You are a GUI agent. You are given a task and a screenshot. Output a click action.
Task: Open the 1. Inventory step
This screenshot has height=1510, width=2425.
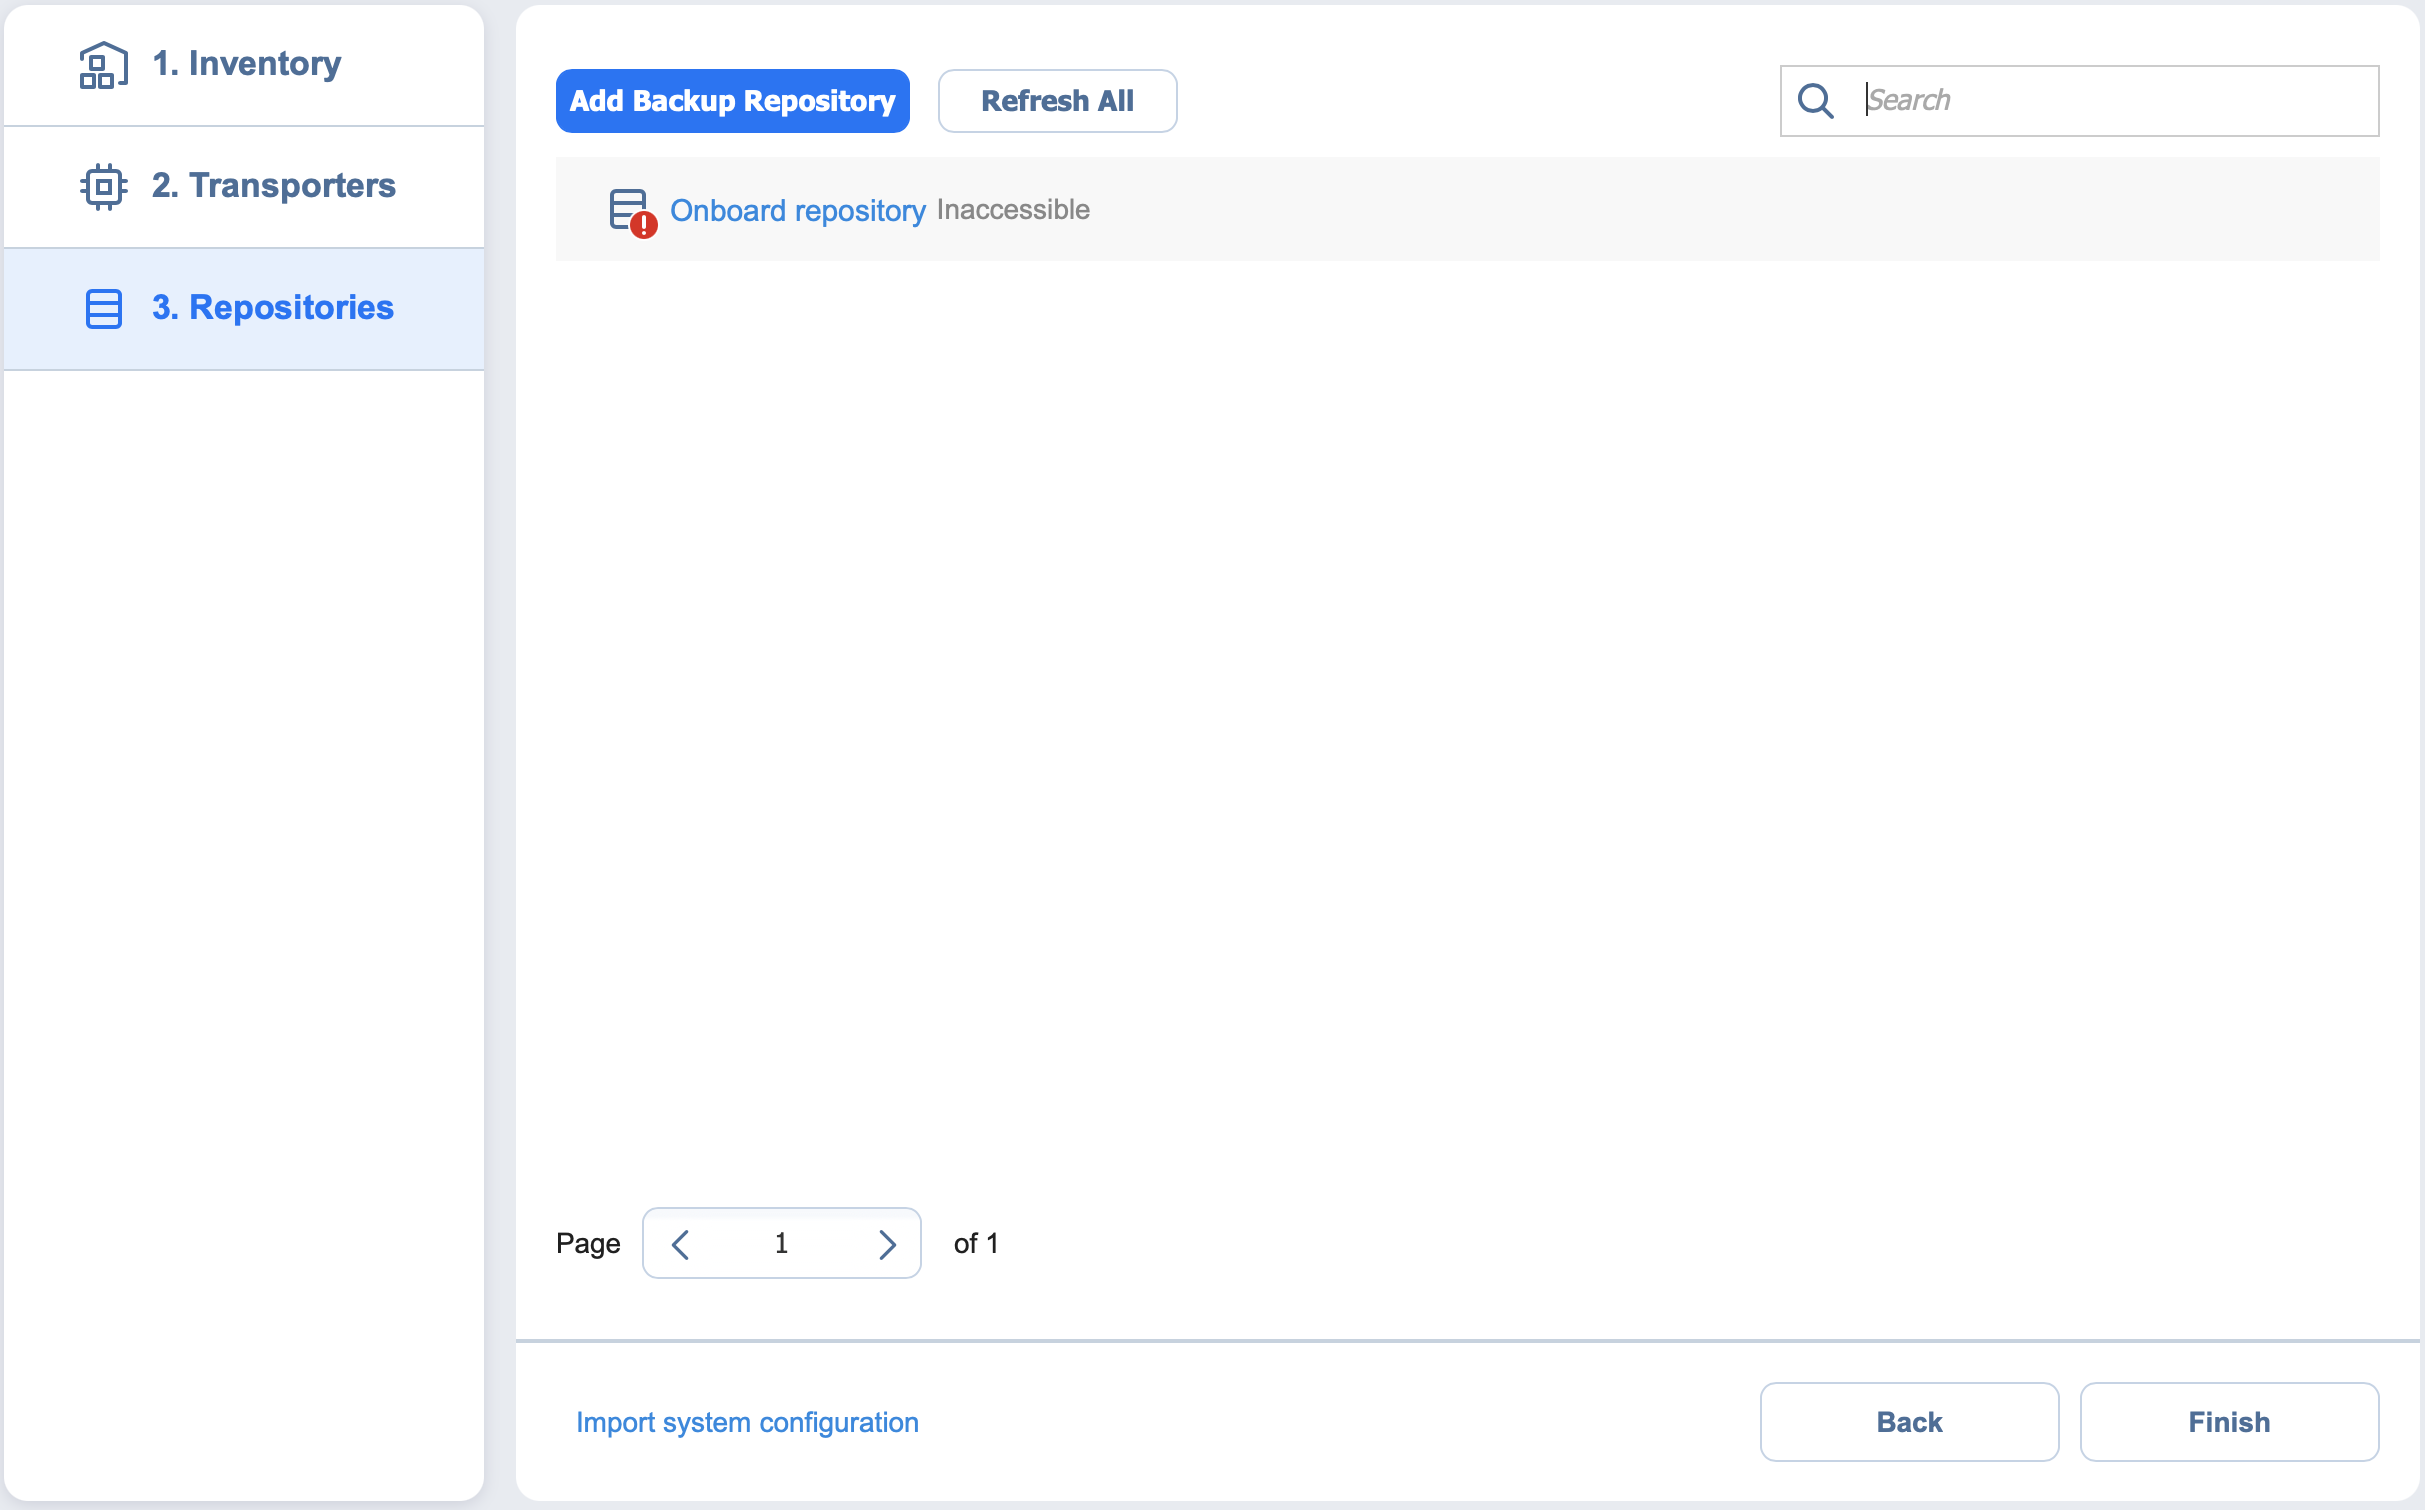pos(244,65)
